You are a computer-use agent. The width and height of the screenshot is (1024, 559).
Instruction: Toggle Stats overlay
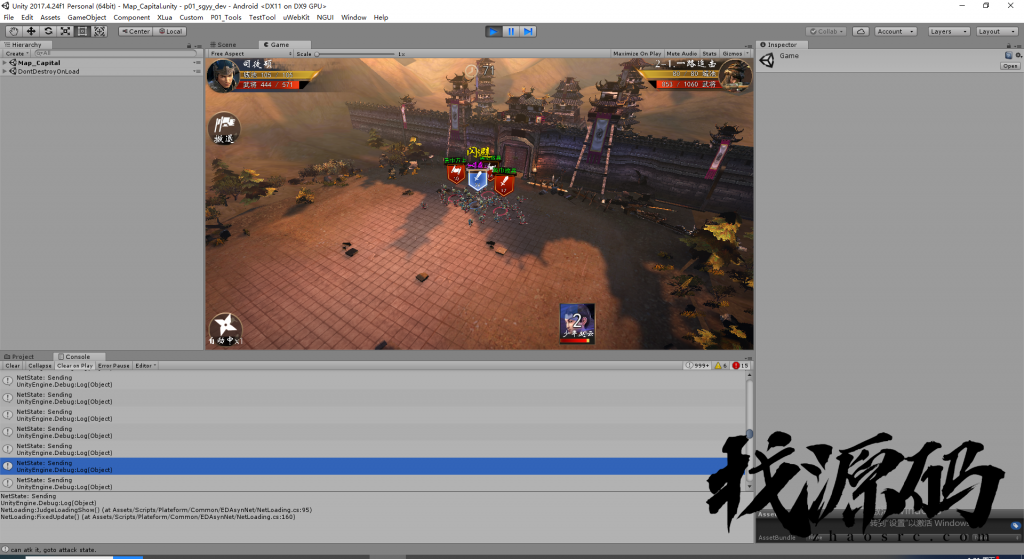pyautogui.click(x=709, y=54)
